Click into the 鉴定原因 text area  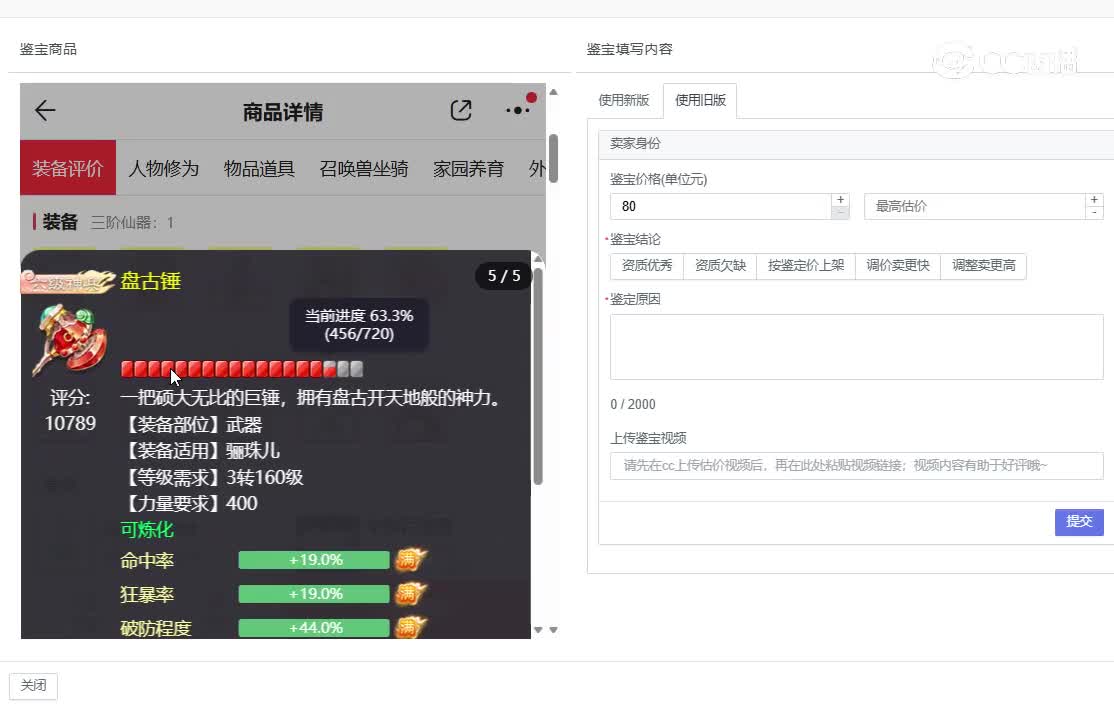pos(856,347)
